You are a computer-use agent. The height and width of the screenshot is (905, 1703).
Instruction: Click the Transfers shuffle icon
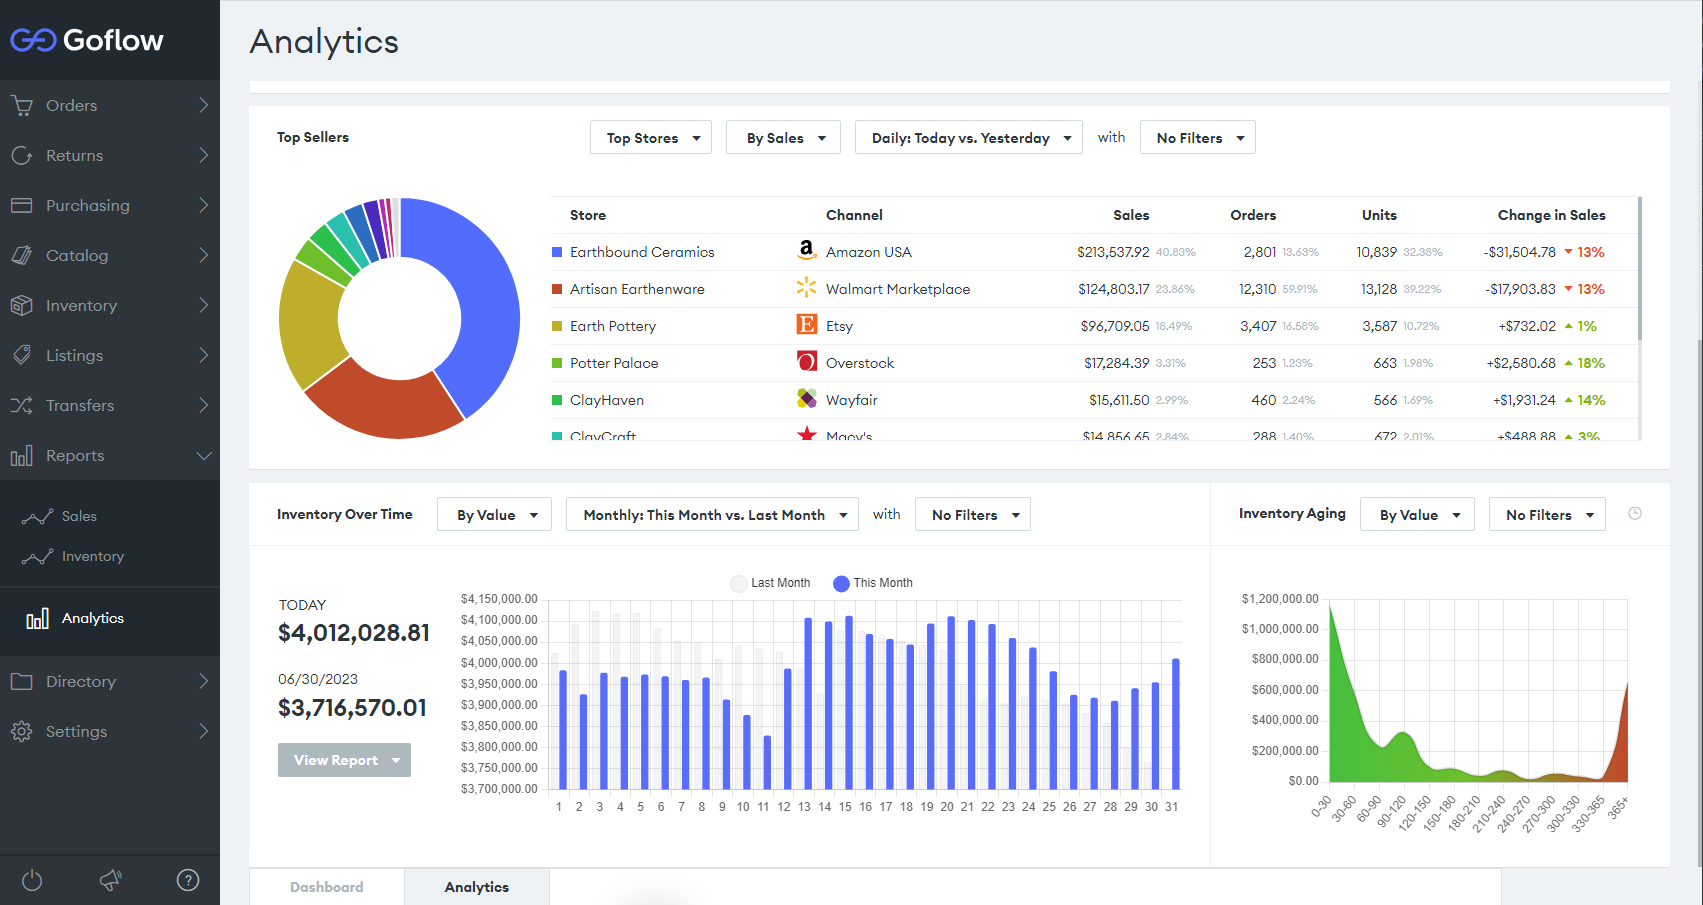(x=22, y=405)
